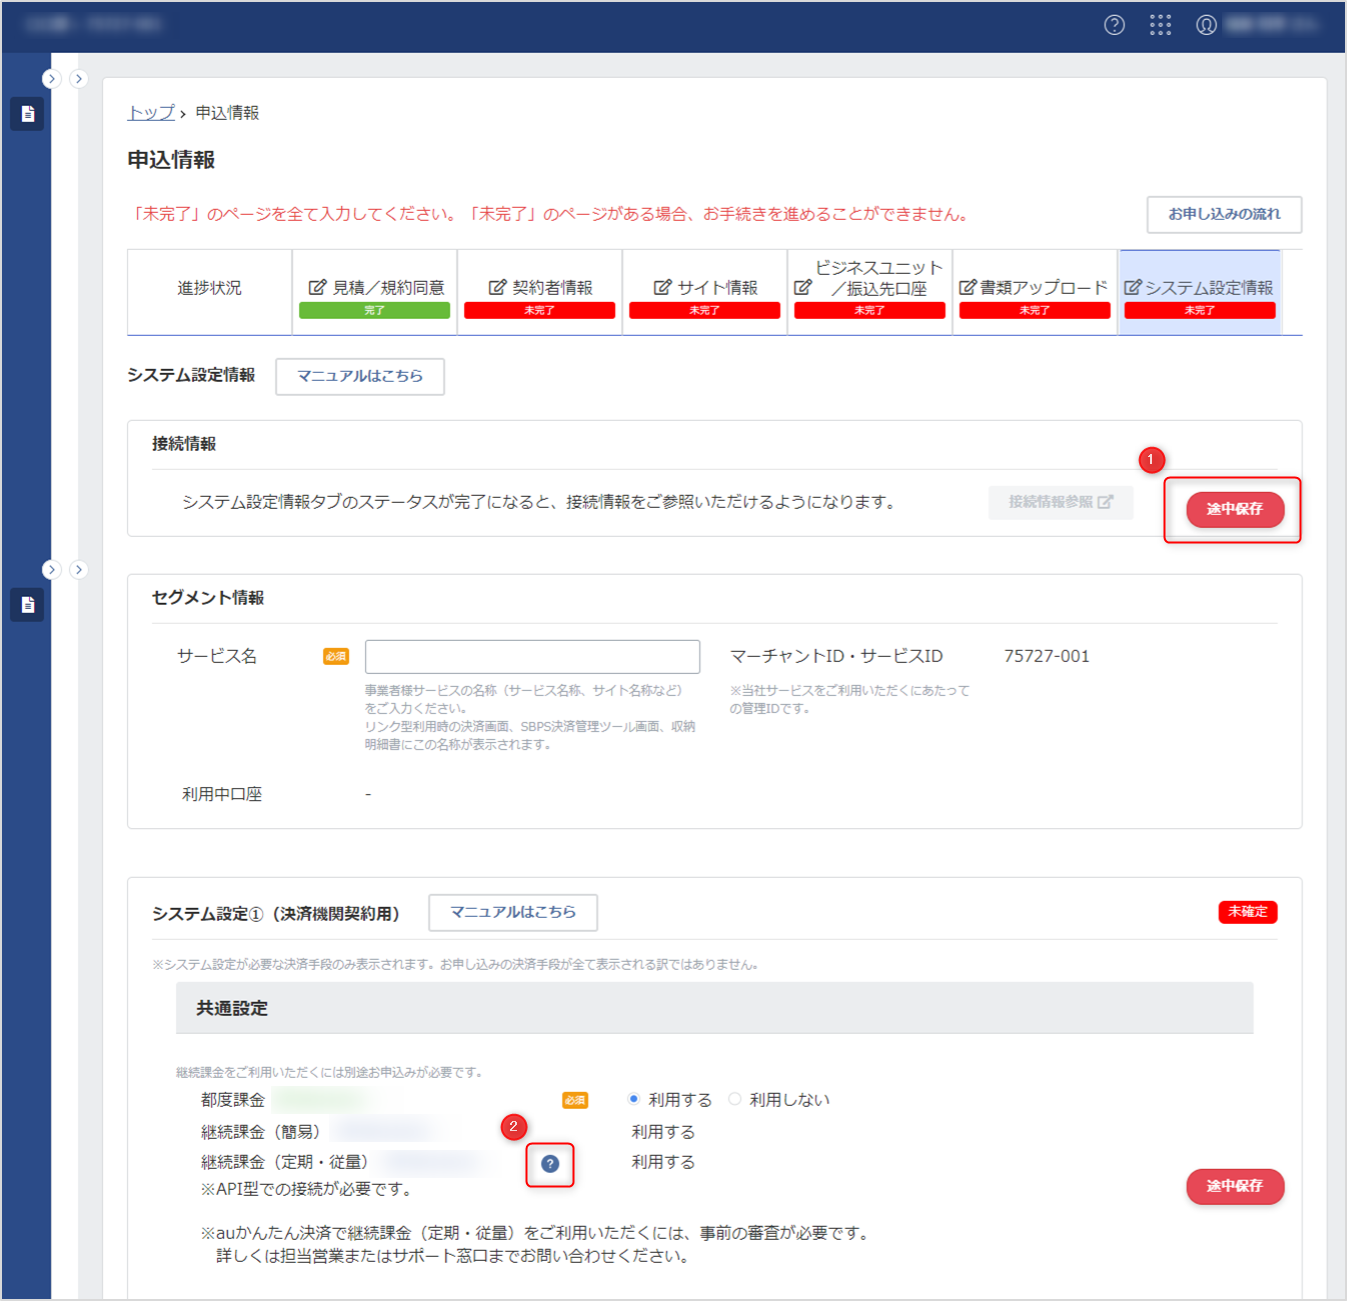Click the red 未確定 status badge
This screenshot has height=1301, width=1347.
tap(1248, 912)
